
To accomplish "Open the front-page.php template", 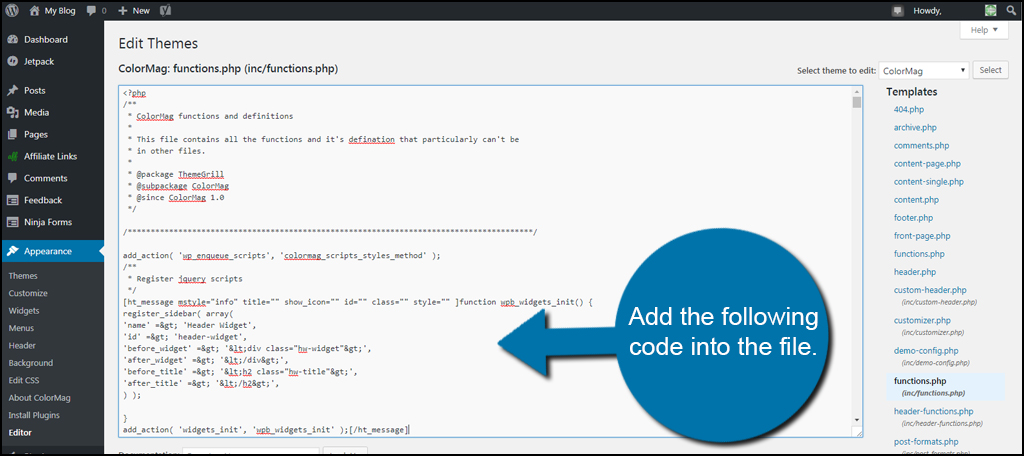I will click(x=922, y=236).
